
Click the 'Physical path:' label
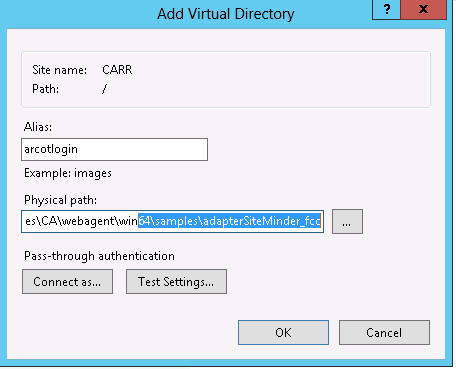tap(60, 200)
